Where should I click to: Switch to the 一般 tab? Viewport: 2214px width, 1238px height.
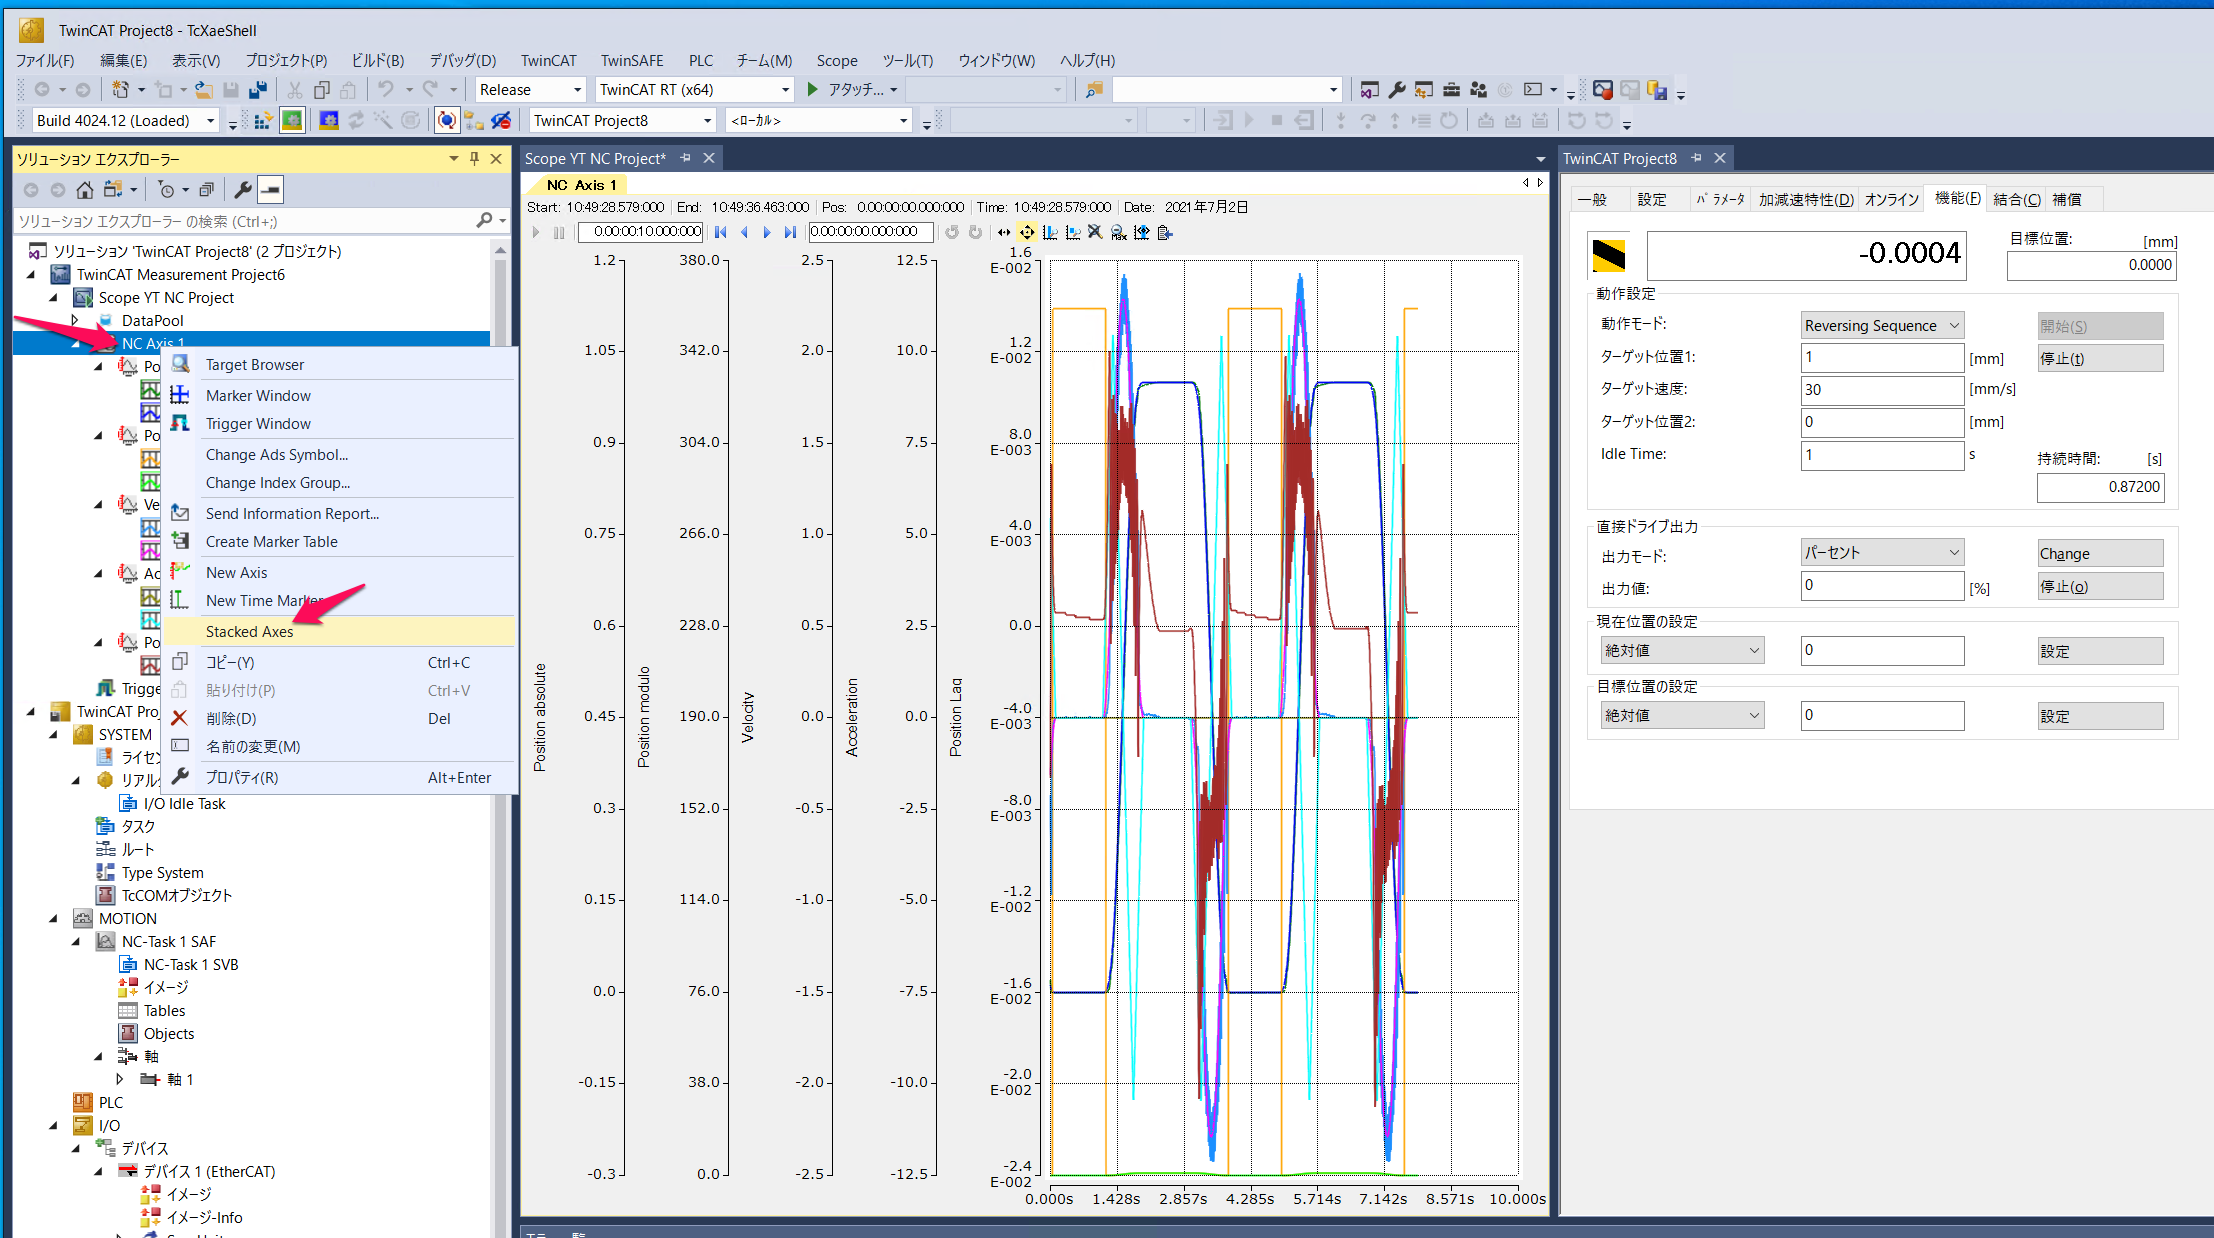click(1593, 199)
